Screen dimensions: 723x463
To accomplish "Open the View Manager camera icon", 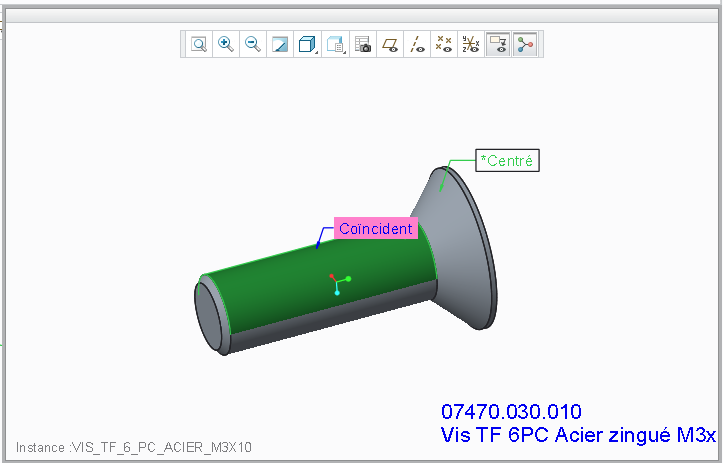I will click(x=363, y=44).
